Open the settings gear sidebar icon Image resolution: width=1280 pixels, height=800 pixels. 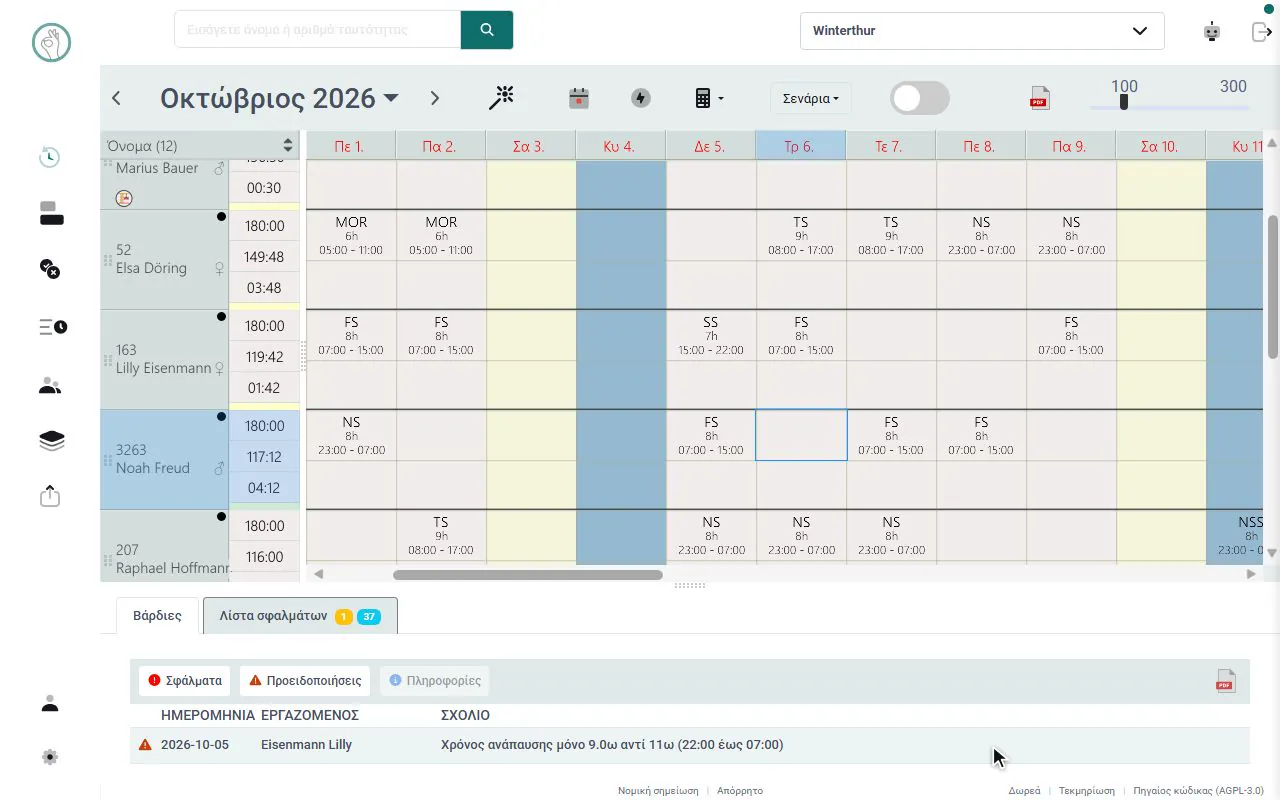coord(50,757)
